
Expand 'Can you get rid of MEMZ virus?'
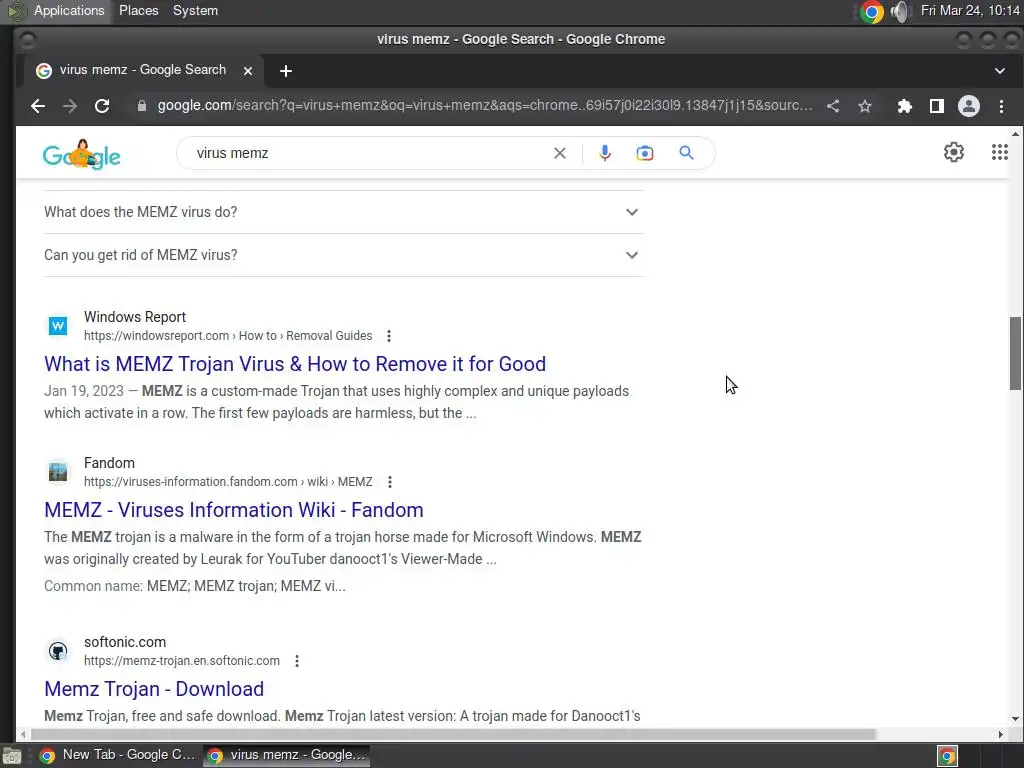tap(344, 255)
